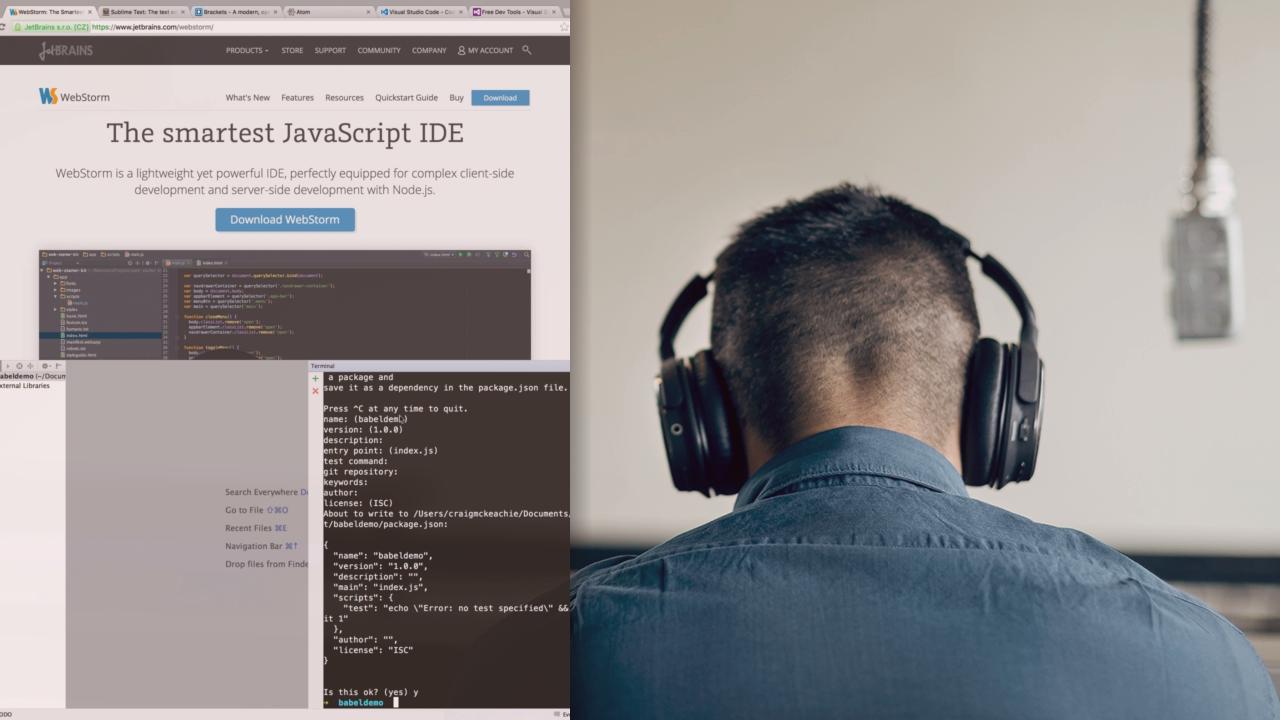This screenshot has height=720, width=1280.
Task: Toggle the bookmark star in the address bar
Action: (x=563, y=27)
